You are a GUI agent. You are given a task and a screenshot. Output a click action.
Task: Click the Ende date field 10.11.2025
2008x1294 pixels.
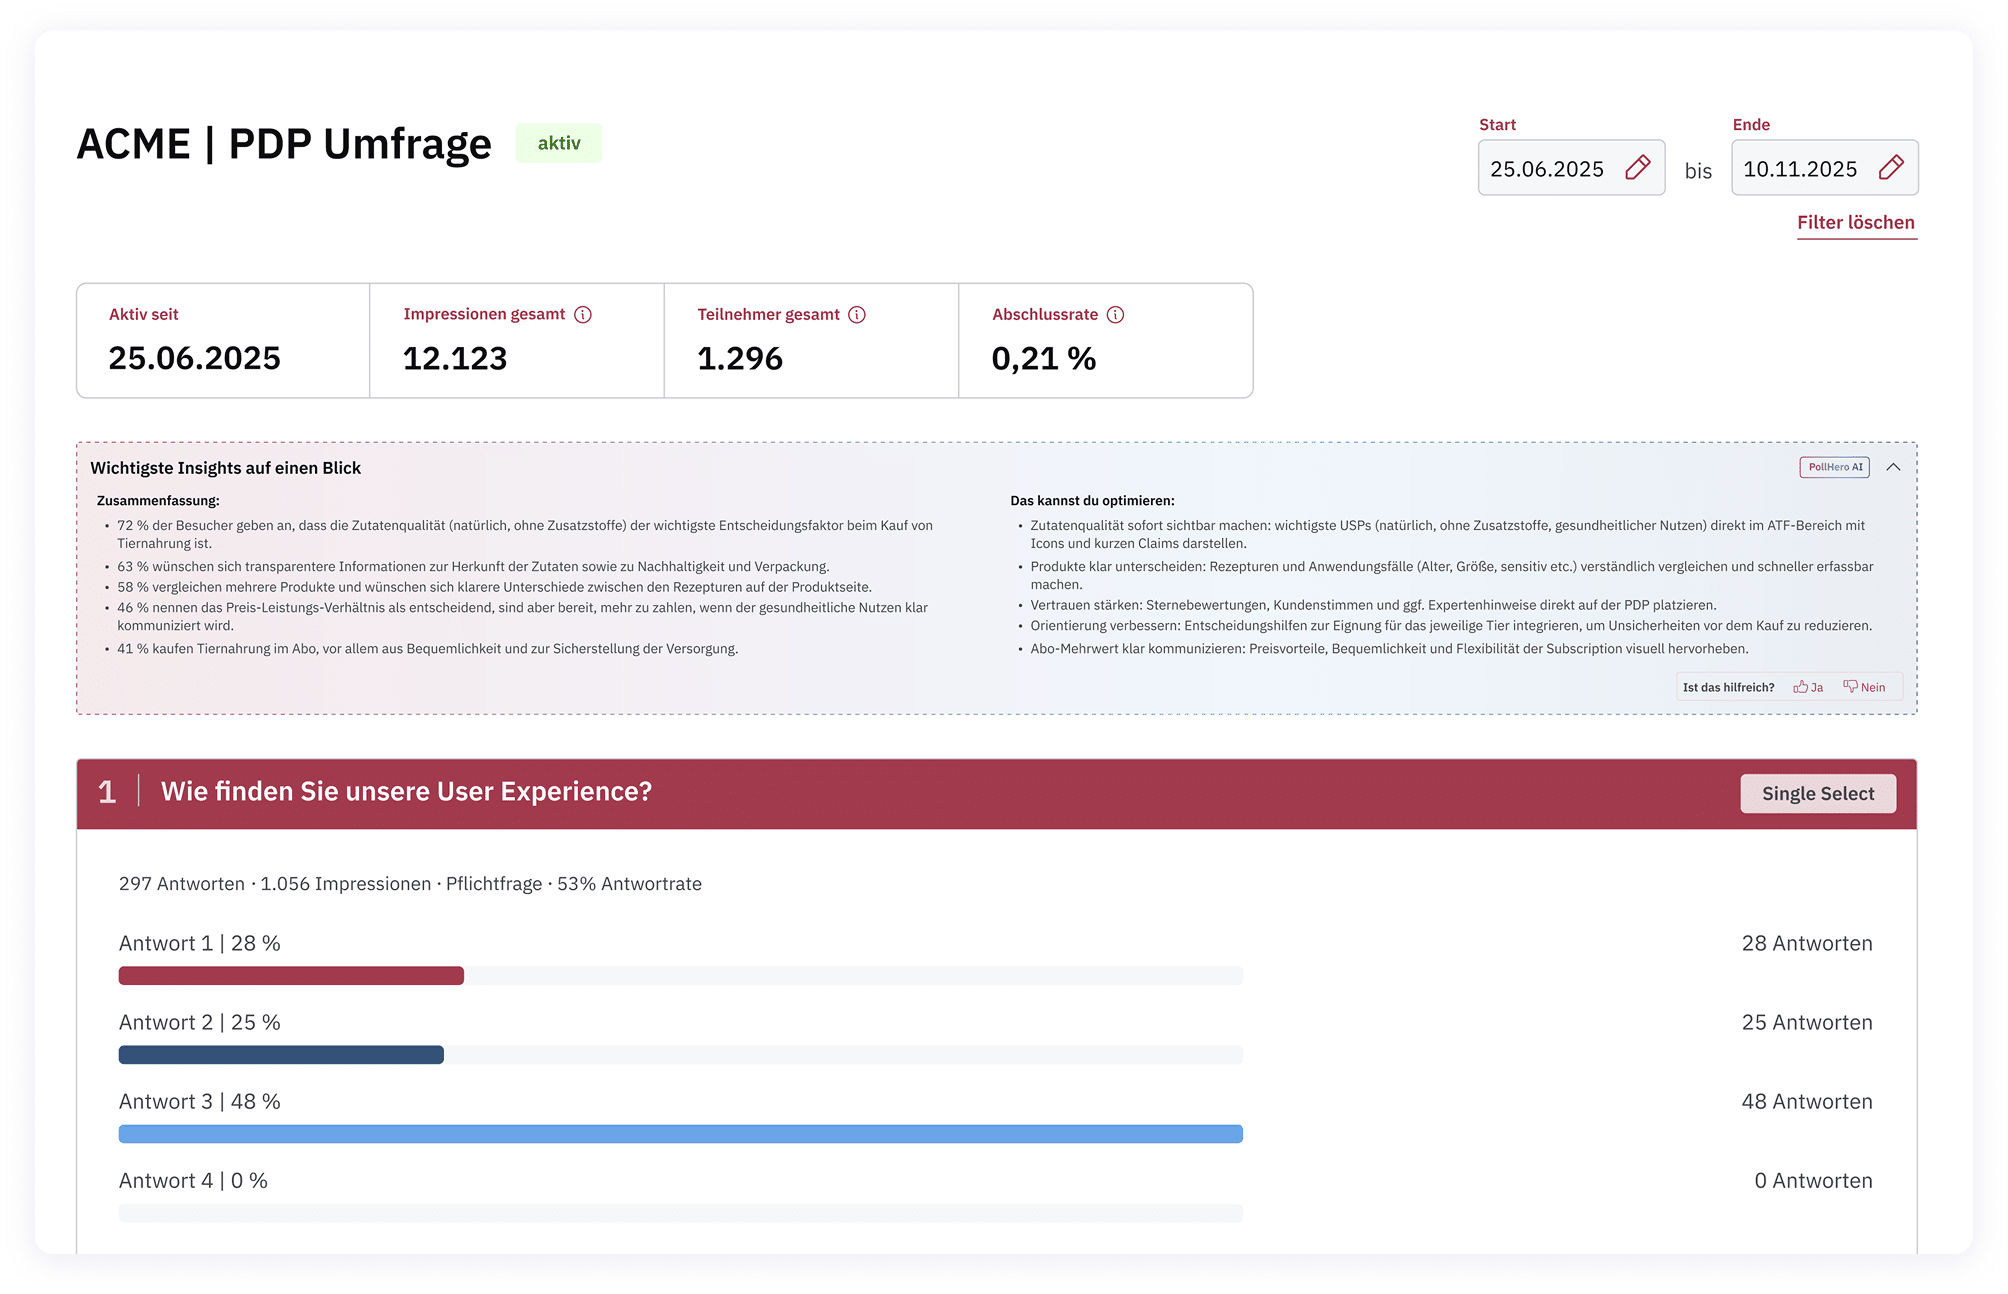point(1800,169)
